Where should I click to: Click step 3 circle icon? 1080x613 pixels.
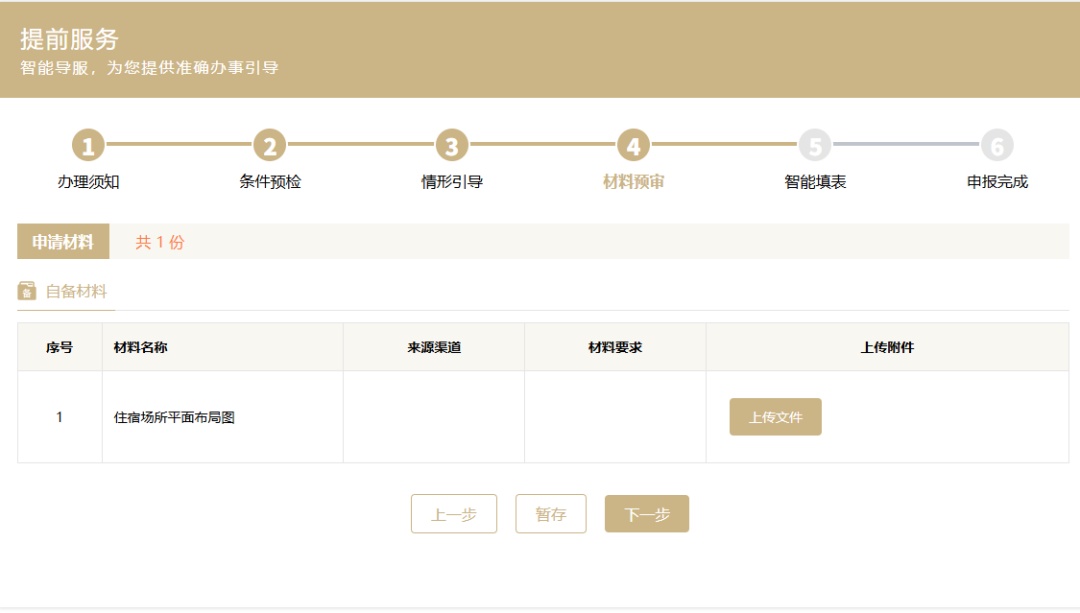451,146
